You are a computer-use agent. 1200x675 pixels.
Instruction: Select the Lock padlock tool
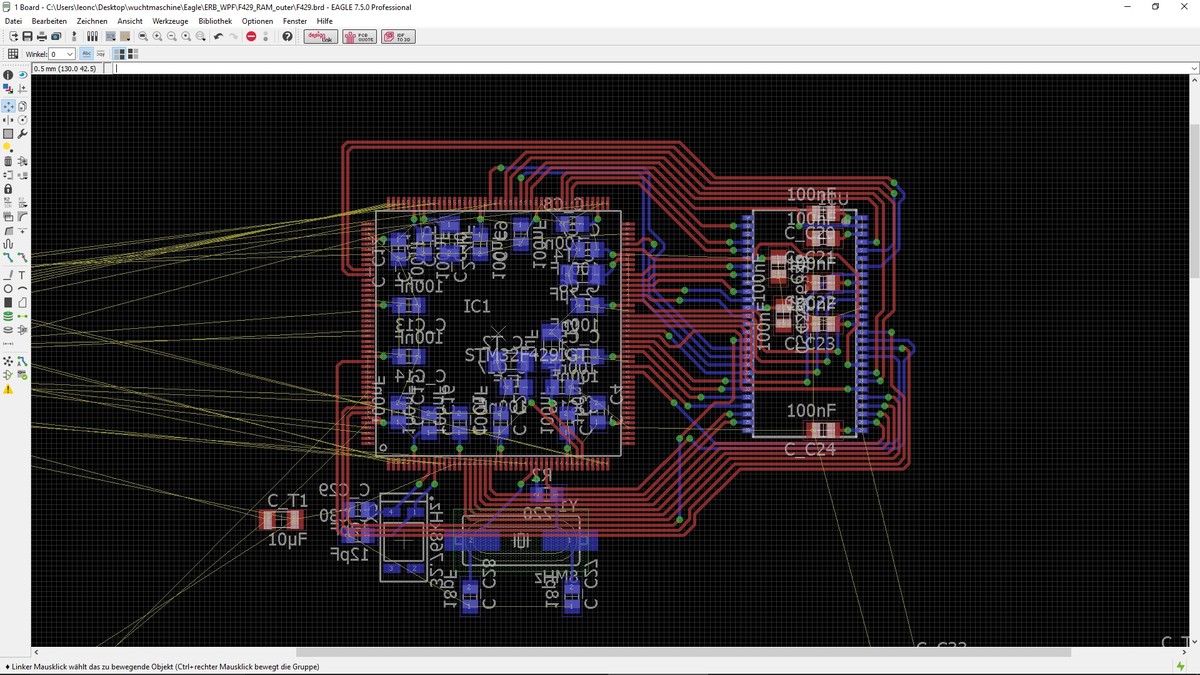[8, 189]
